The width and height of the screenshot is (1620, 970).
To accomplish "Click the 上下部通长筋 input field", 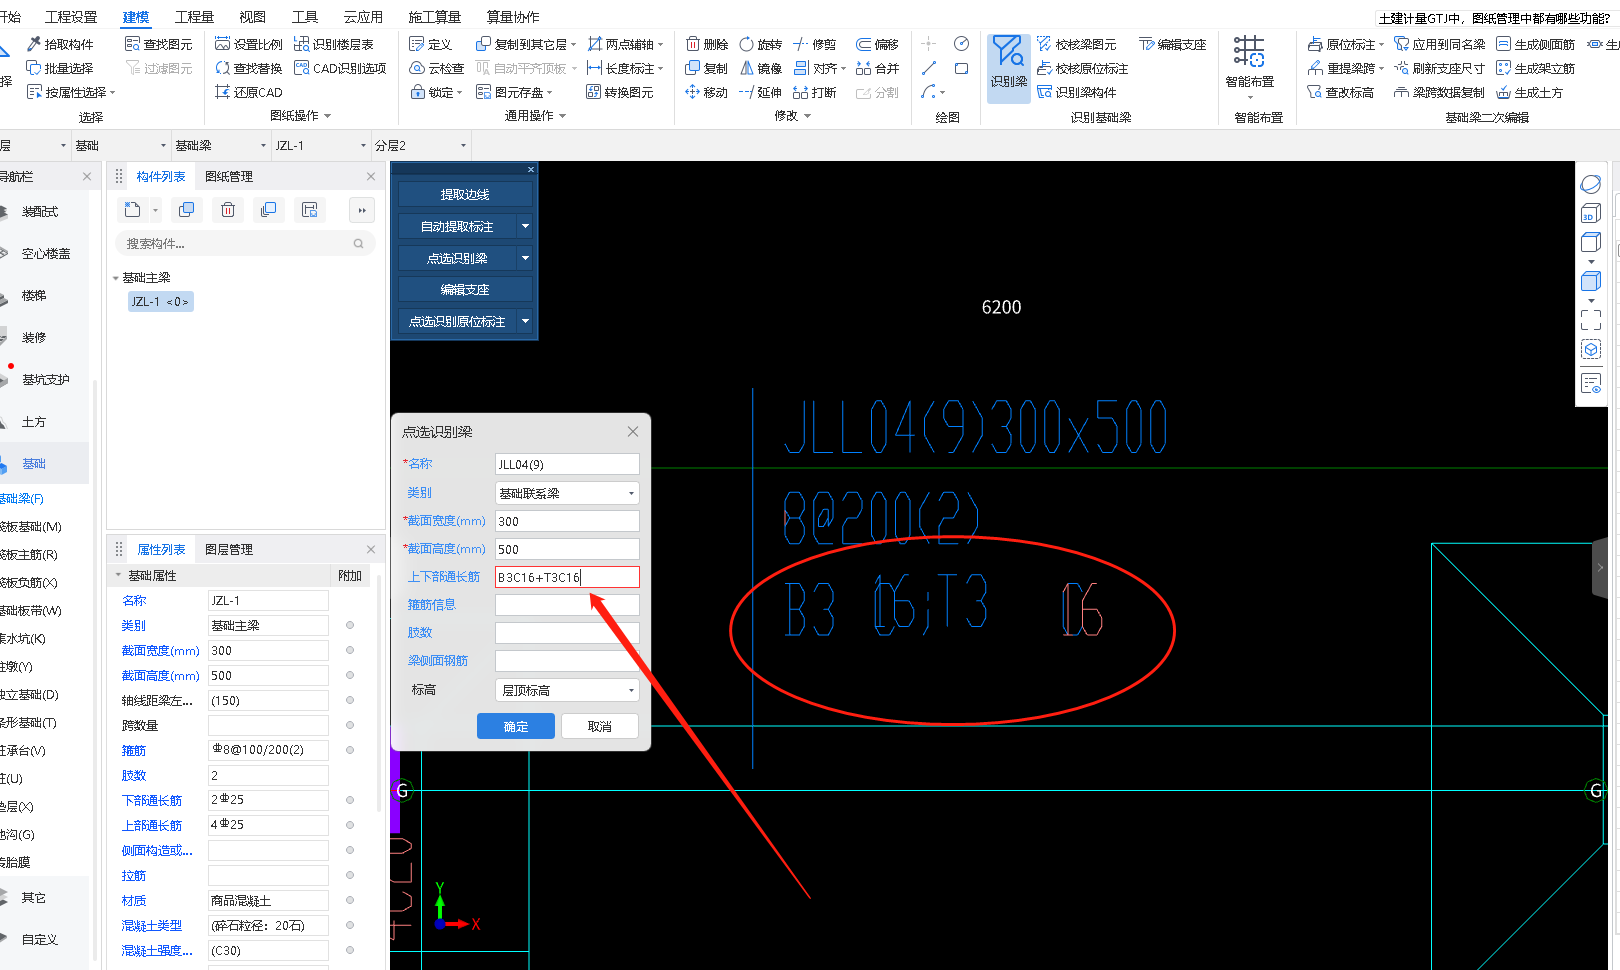I will click(567, 577).
